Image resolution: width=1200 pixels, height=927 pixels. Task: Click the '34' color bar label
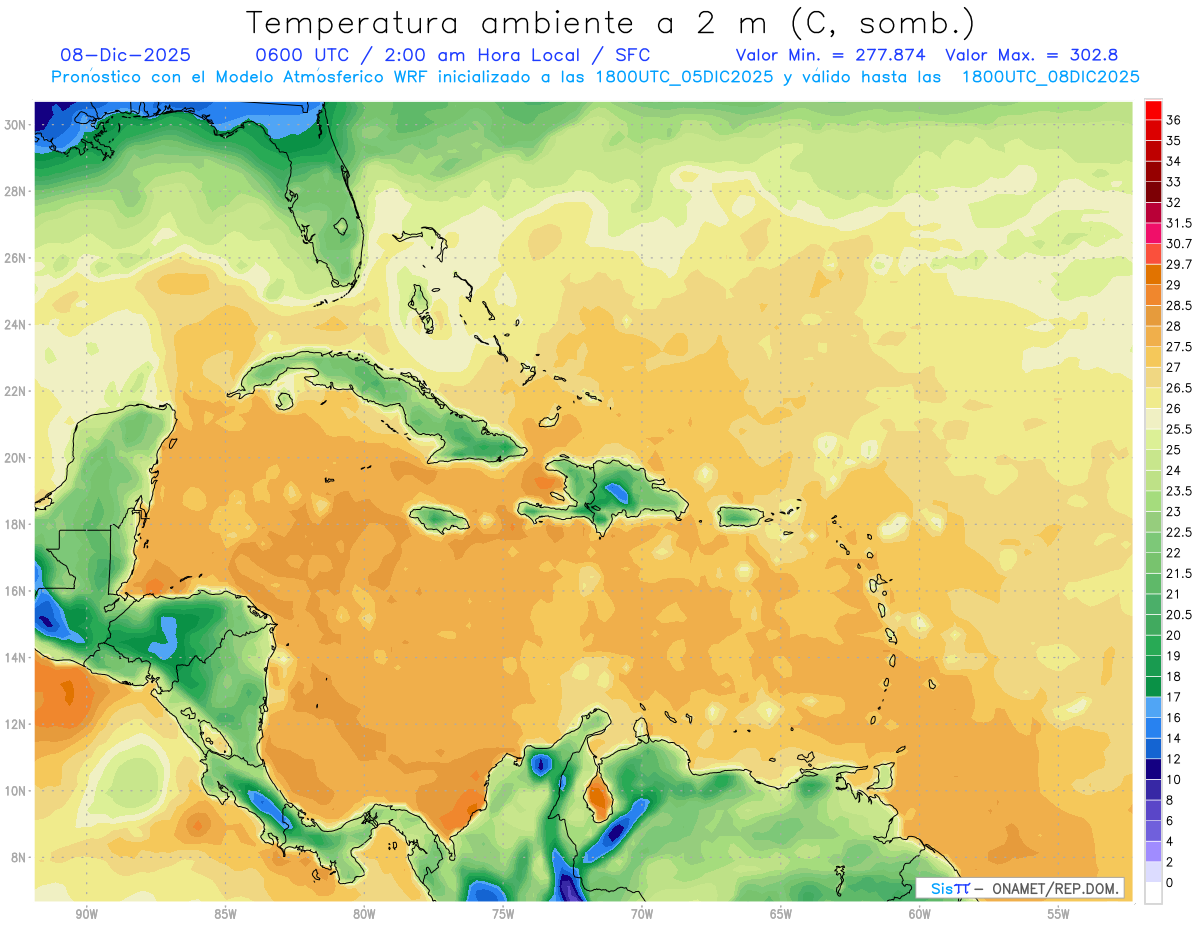click(1174, 161)
